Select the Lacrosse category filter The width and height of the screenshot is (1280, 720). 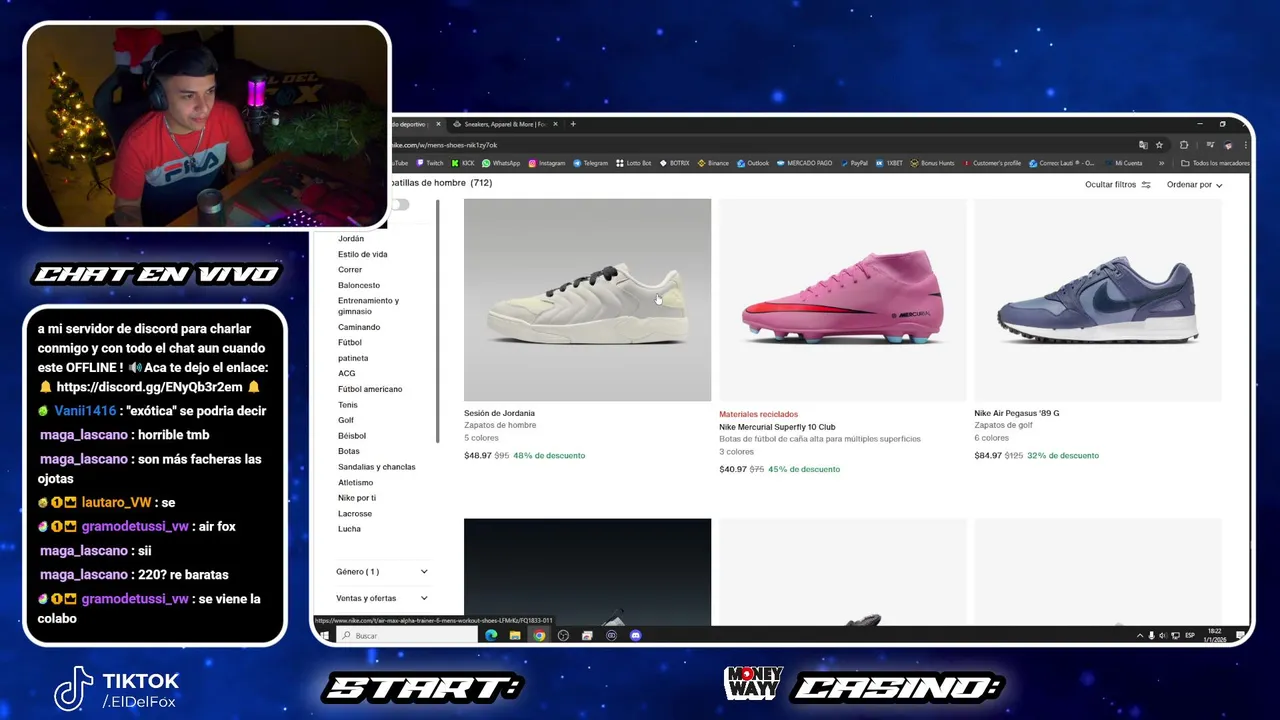(x=355, y=514)
